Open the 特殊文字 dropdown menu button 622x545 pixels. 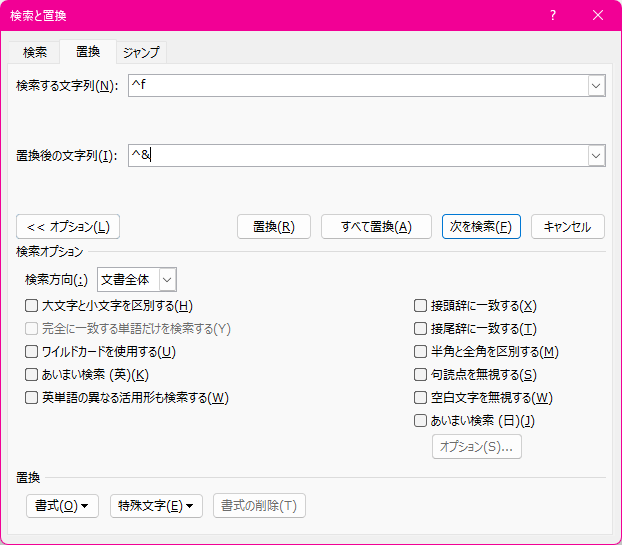pyautogui.click(x=156, y=506)
